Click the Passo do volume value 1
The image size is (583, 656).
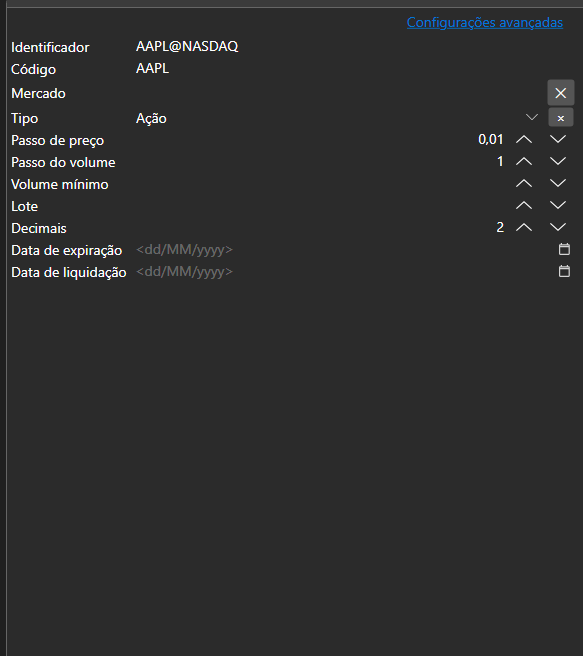[x=500, y=161]
